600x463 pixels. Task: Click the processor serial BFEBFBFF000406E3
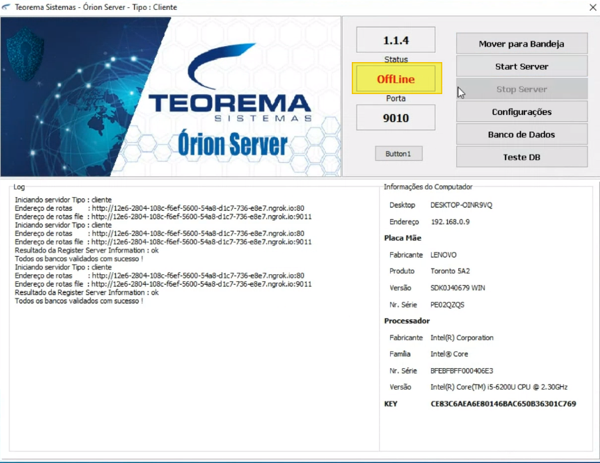pyautogui.click(x=461, y=370)
